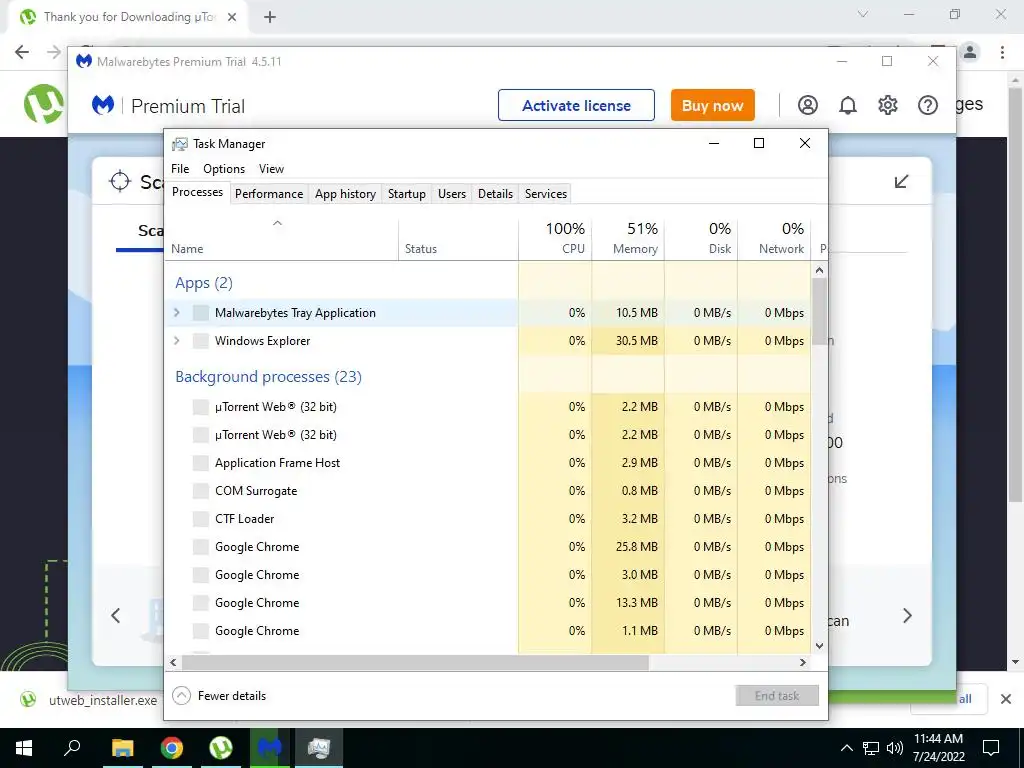Click the Task Manager horizontal scrollbar thumb

pos(415,662)
